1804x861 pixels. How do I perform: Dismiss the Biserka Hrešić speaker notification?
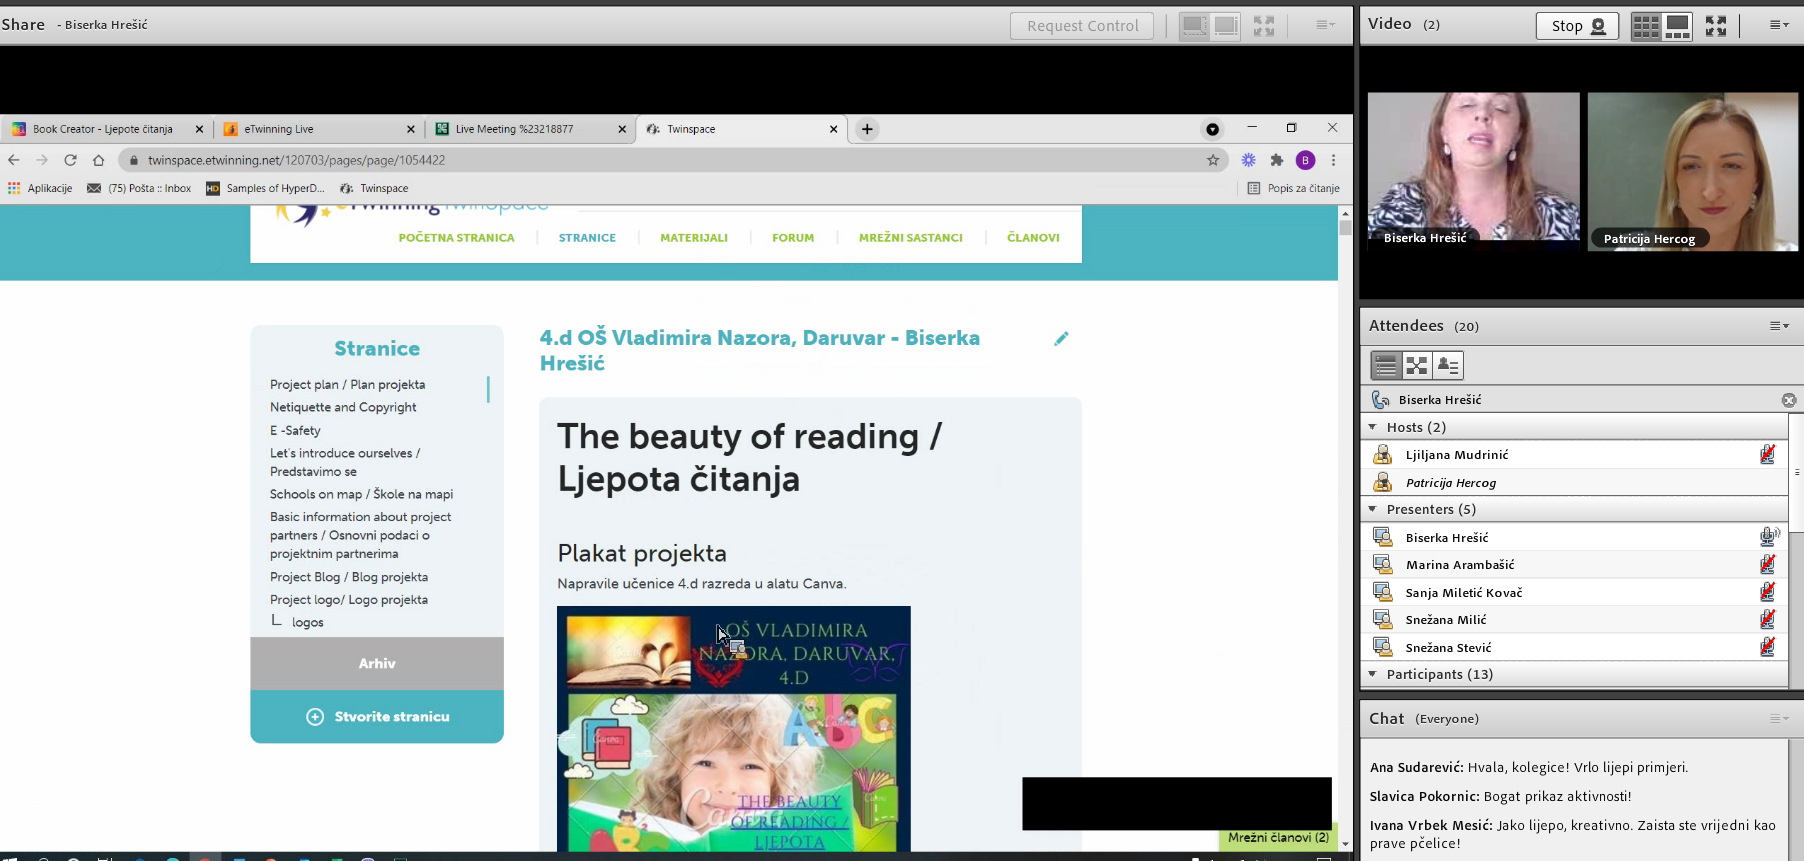click(1789, 400)
